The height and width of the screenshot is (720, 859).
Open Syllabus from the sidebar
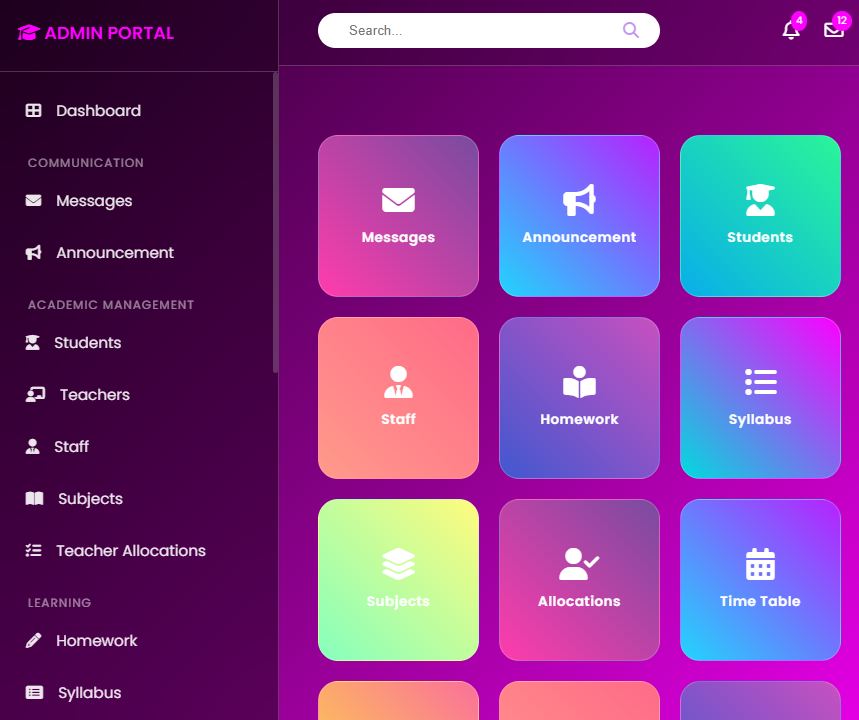click(90, 693)
